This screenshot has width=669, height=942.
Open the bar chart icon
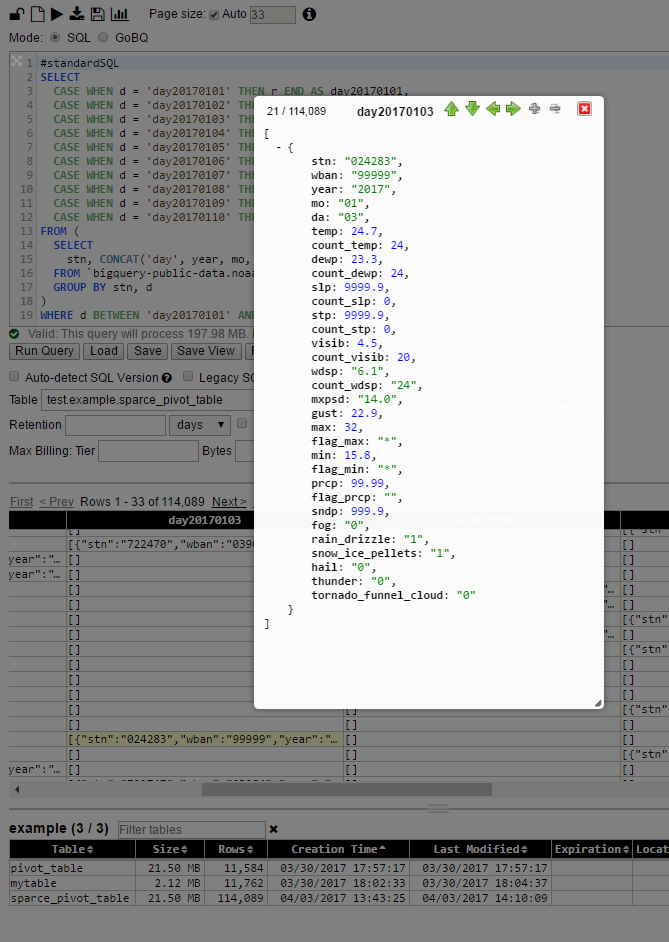click(x=120, y=14)
